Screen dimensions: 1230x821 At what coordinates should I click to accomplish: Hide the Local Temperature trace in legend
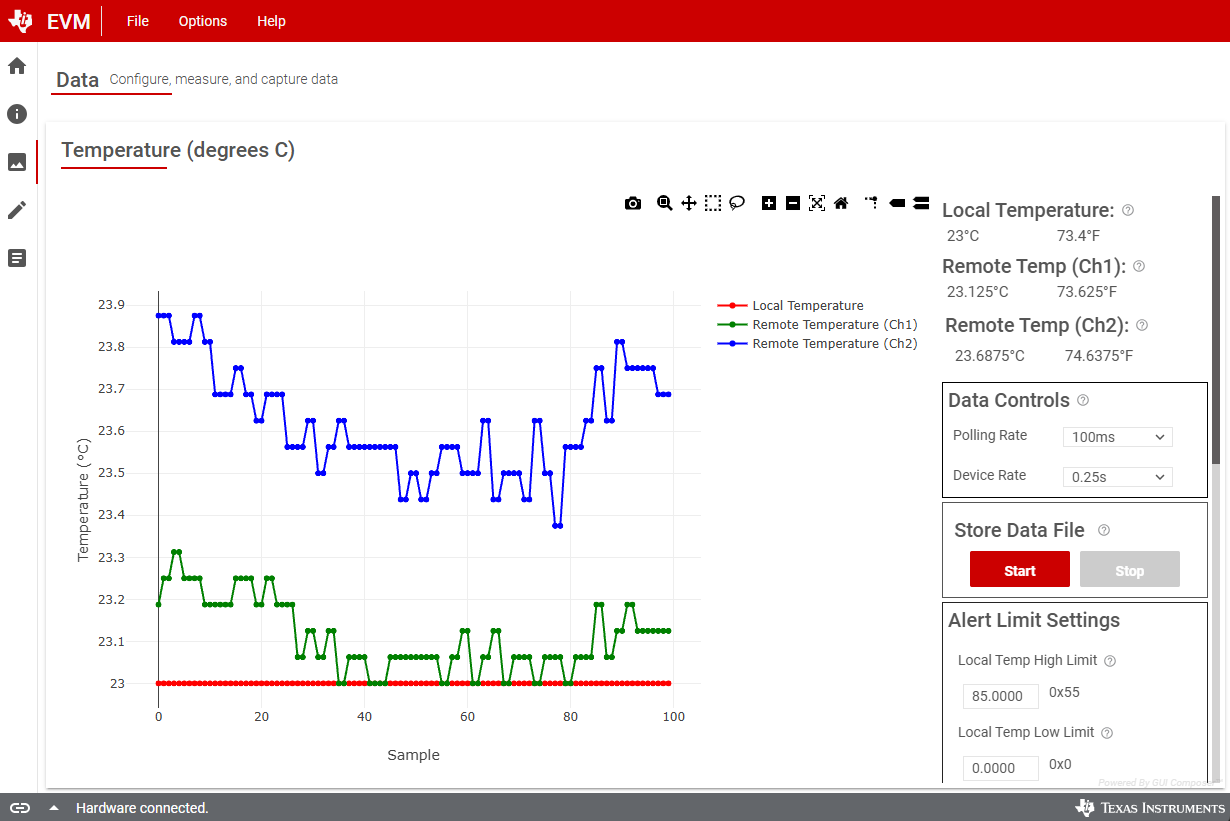pos(807,306)
